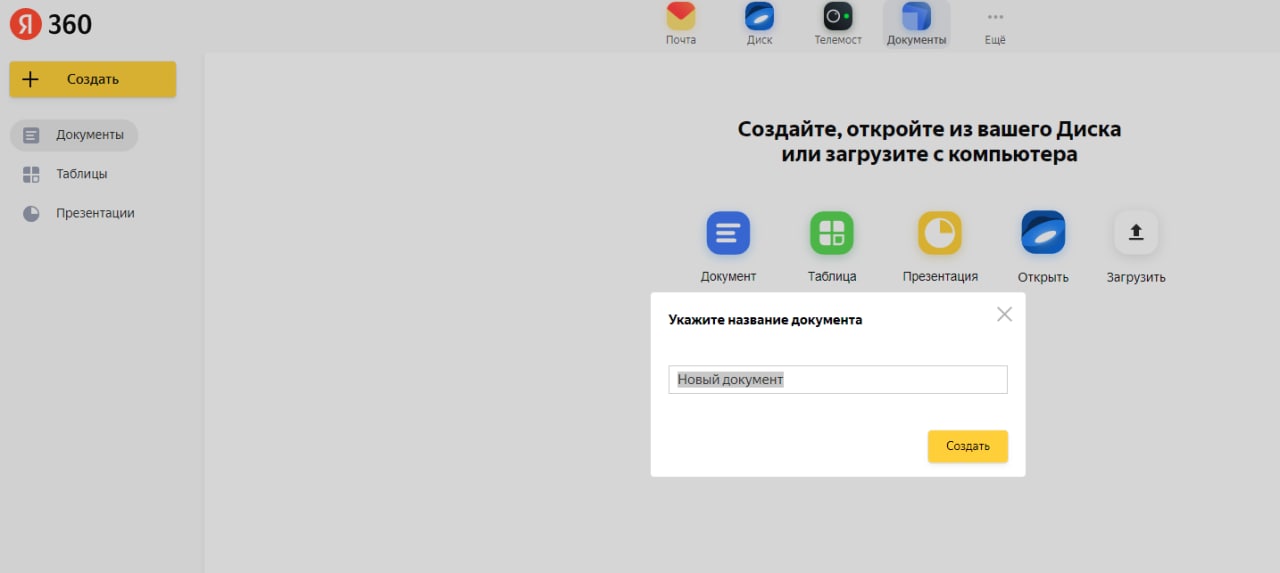This screenshot has width=1280, height=573.
Task: Open a file from Disk via Открыть
Action: (1043, 233)
